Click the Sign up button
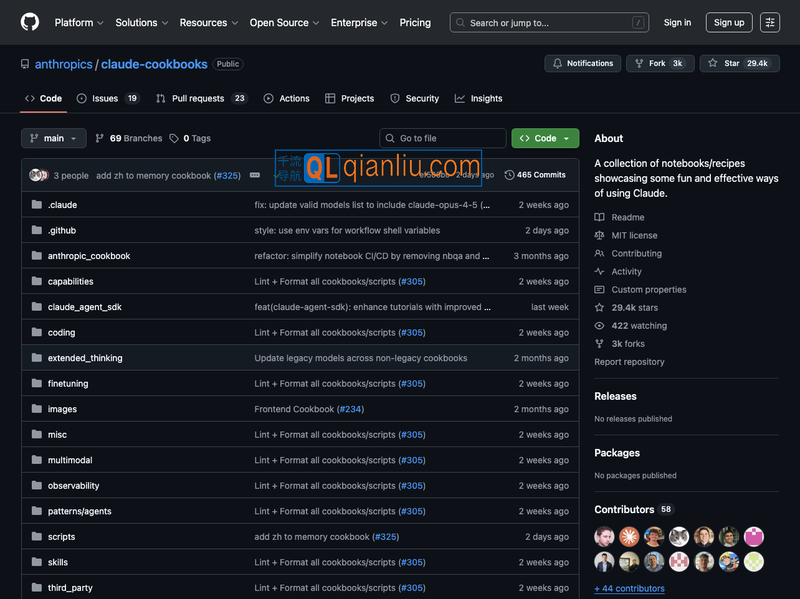The height and width of the screenshot is (599, 800). point(729,22)
